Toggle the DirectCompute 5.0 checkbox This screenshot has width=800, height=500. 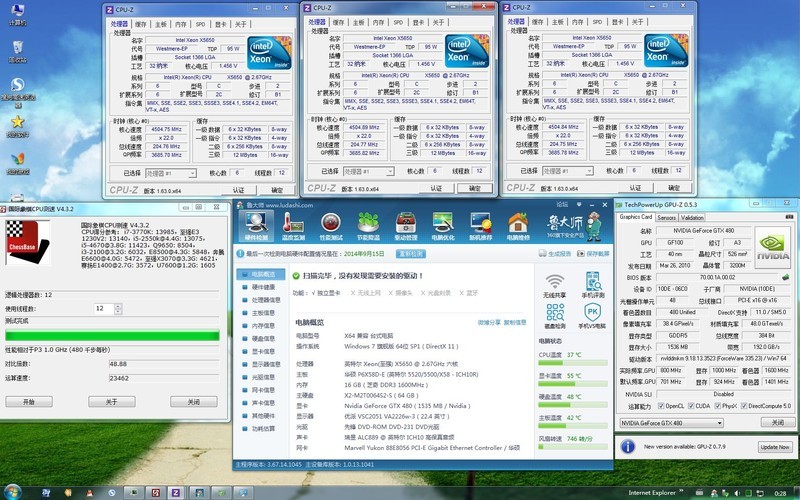(744, 406)
